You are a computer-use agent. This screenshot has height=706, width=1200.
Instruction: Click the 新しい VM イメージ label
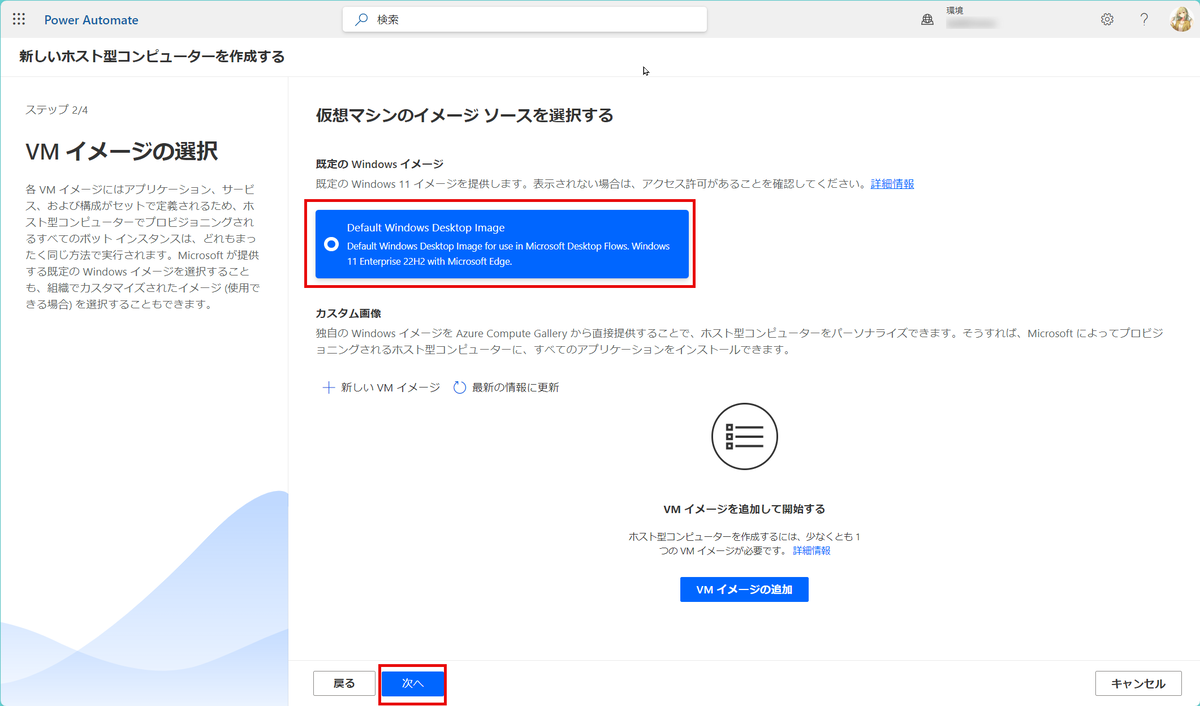coord(390,387)
